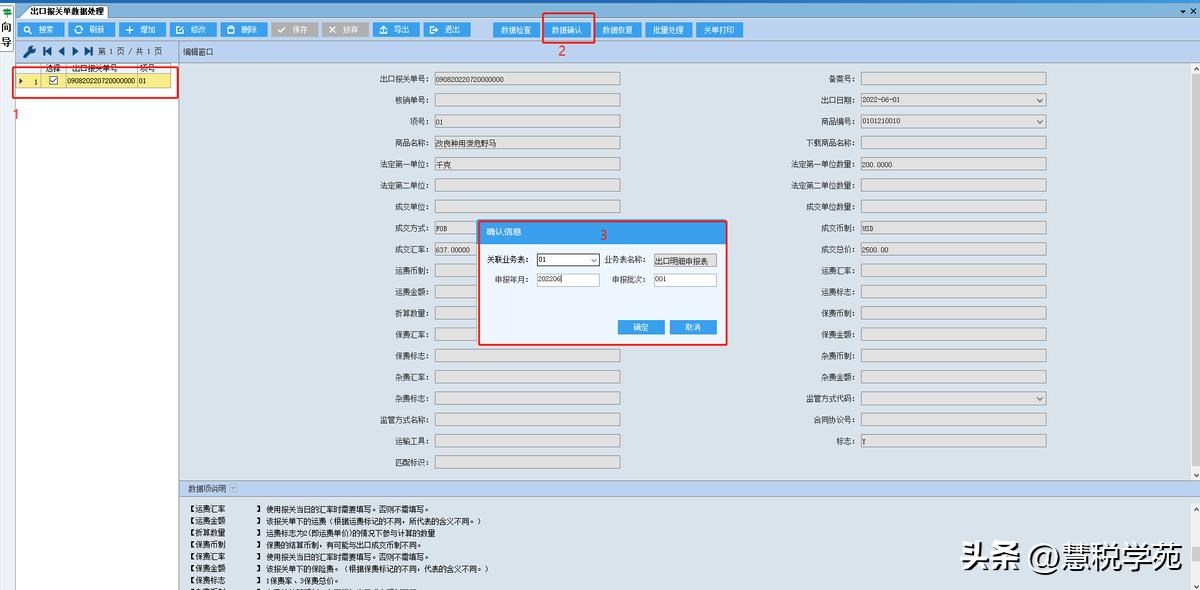Screen dimensions: 1200x590
Task: Click the 申报年月 input field
Action: click(x=568, y=280)
